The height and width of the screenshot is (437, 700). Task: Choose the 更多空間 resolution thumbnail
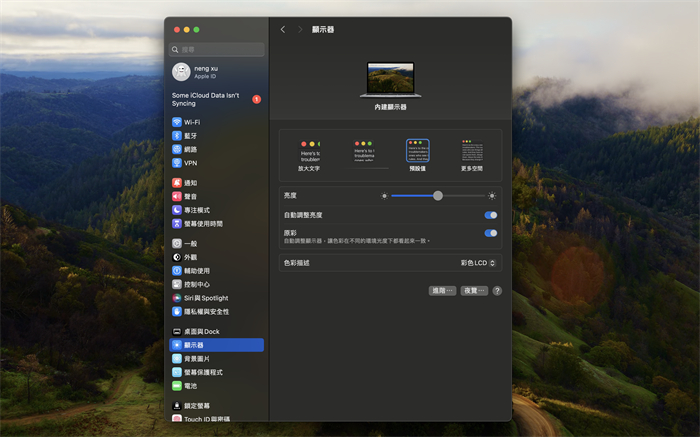pos(472,151)
